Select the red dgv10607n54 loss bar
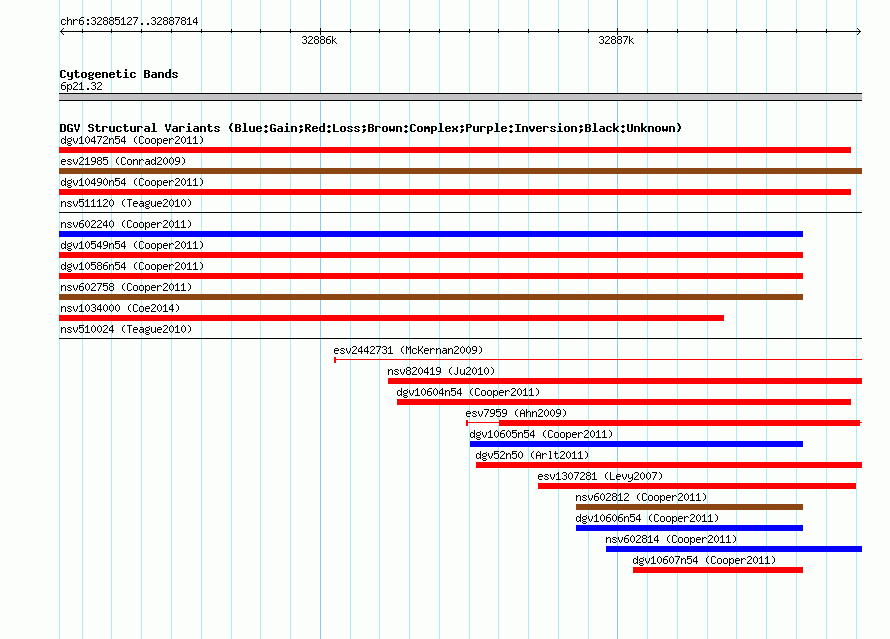Image resolution: width=890 pixels, height=639 pixels. (x=718, y=570)
